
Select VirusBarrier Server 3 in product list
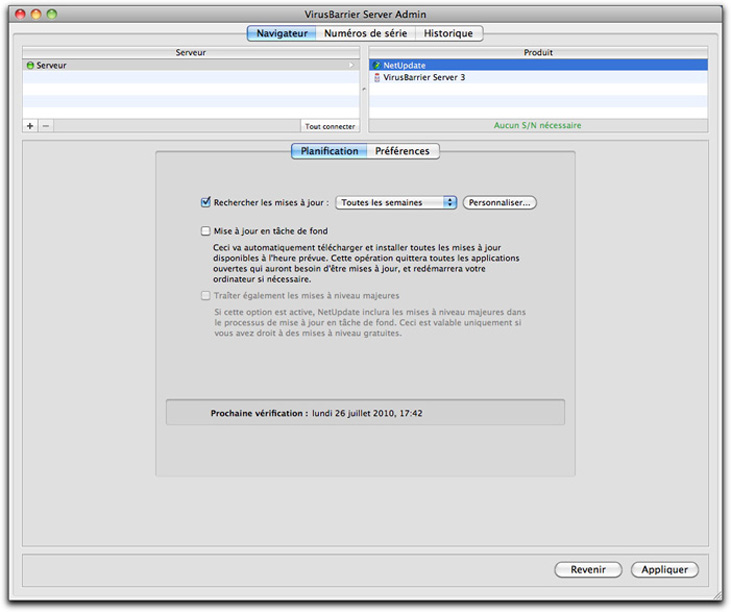coord(538,77)
